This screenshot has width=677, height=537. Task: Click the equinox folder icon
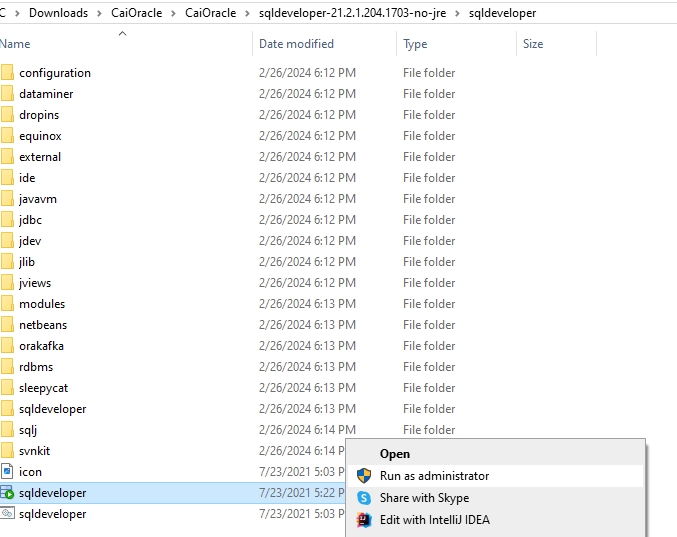pos(7,136)
